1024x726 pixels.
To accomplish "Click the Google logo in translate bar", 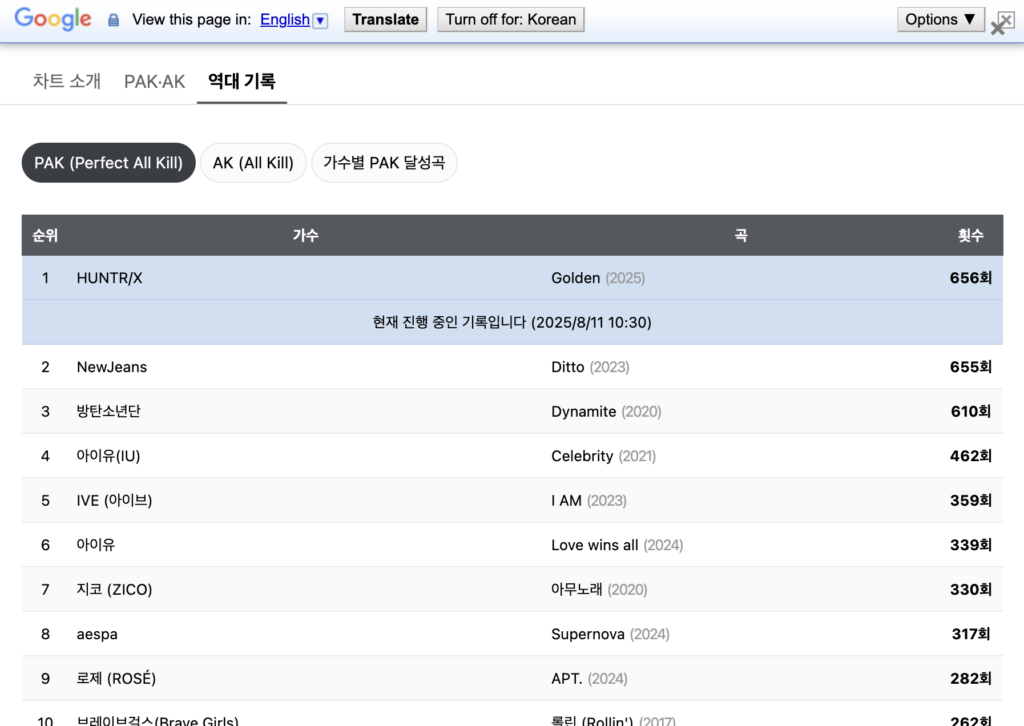I will pos(52,19).
